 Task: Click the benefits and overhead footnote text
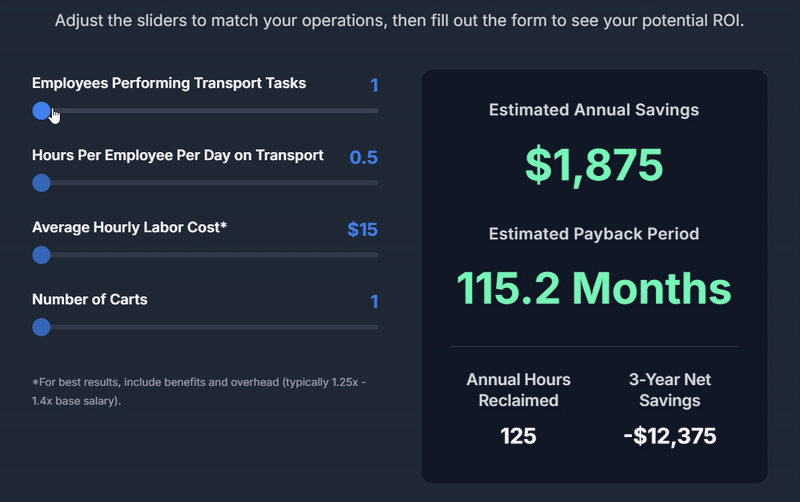pyautogui.click(x=198, y=391)
